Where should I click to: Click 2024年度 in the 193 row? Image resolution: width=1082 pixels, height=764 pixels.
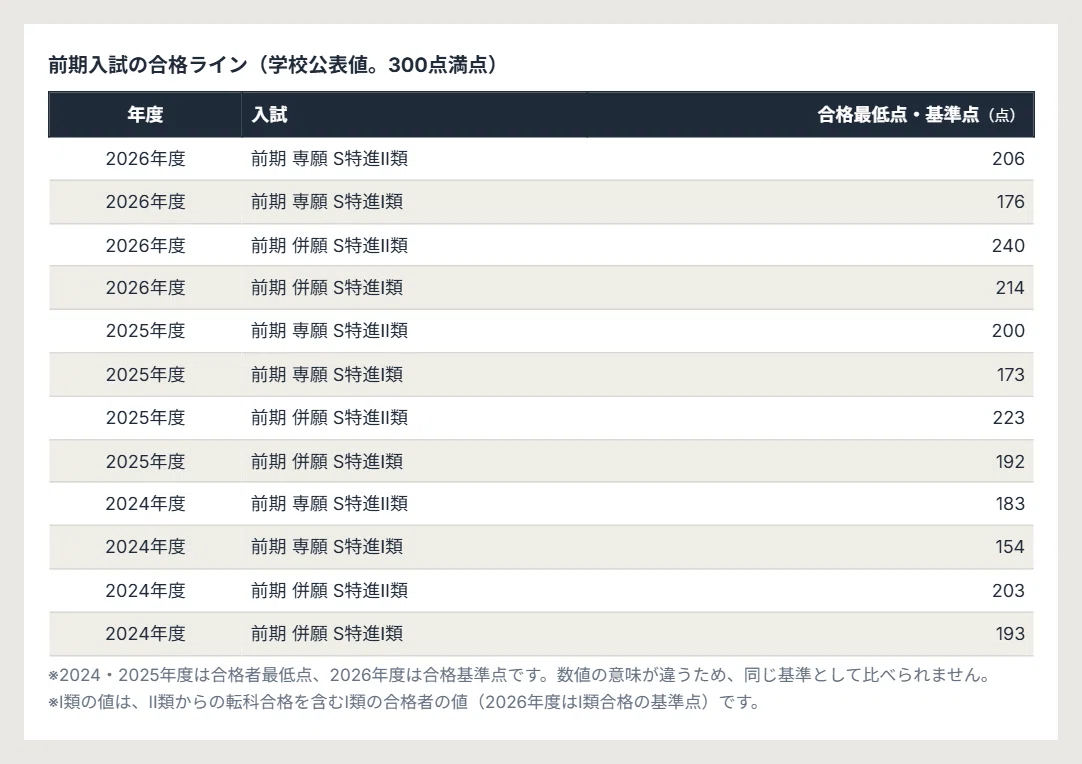(x=146, y=634)
